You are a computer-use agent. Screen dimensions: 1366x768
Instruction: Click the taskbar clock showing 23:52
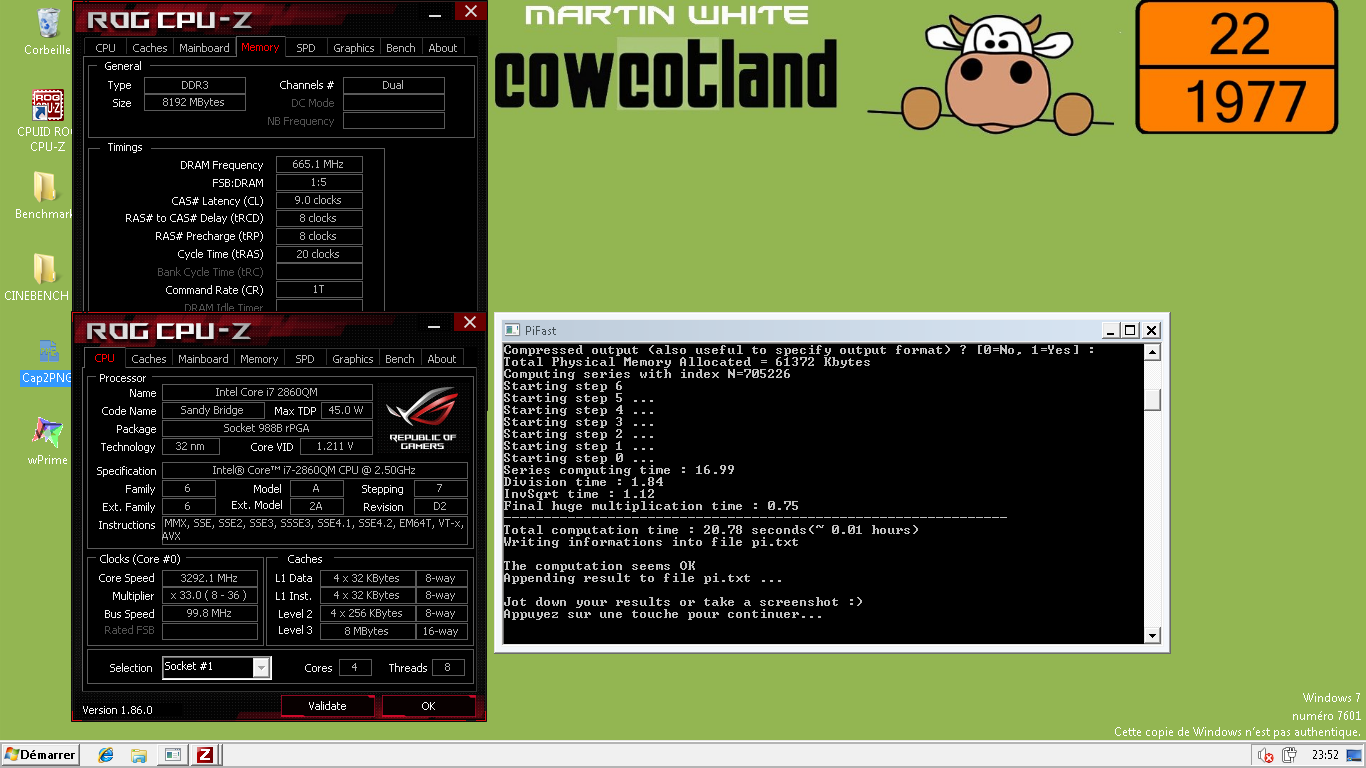pyautogui.click(x=1325, y=755)
